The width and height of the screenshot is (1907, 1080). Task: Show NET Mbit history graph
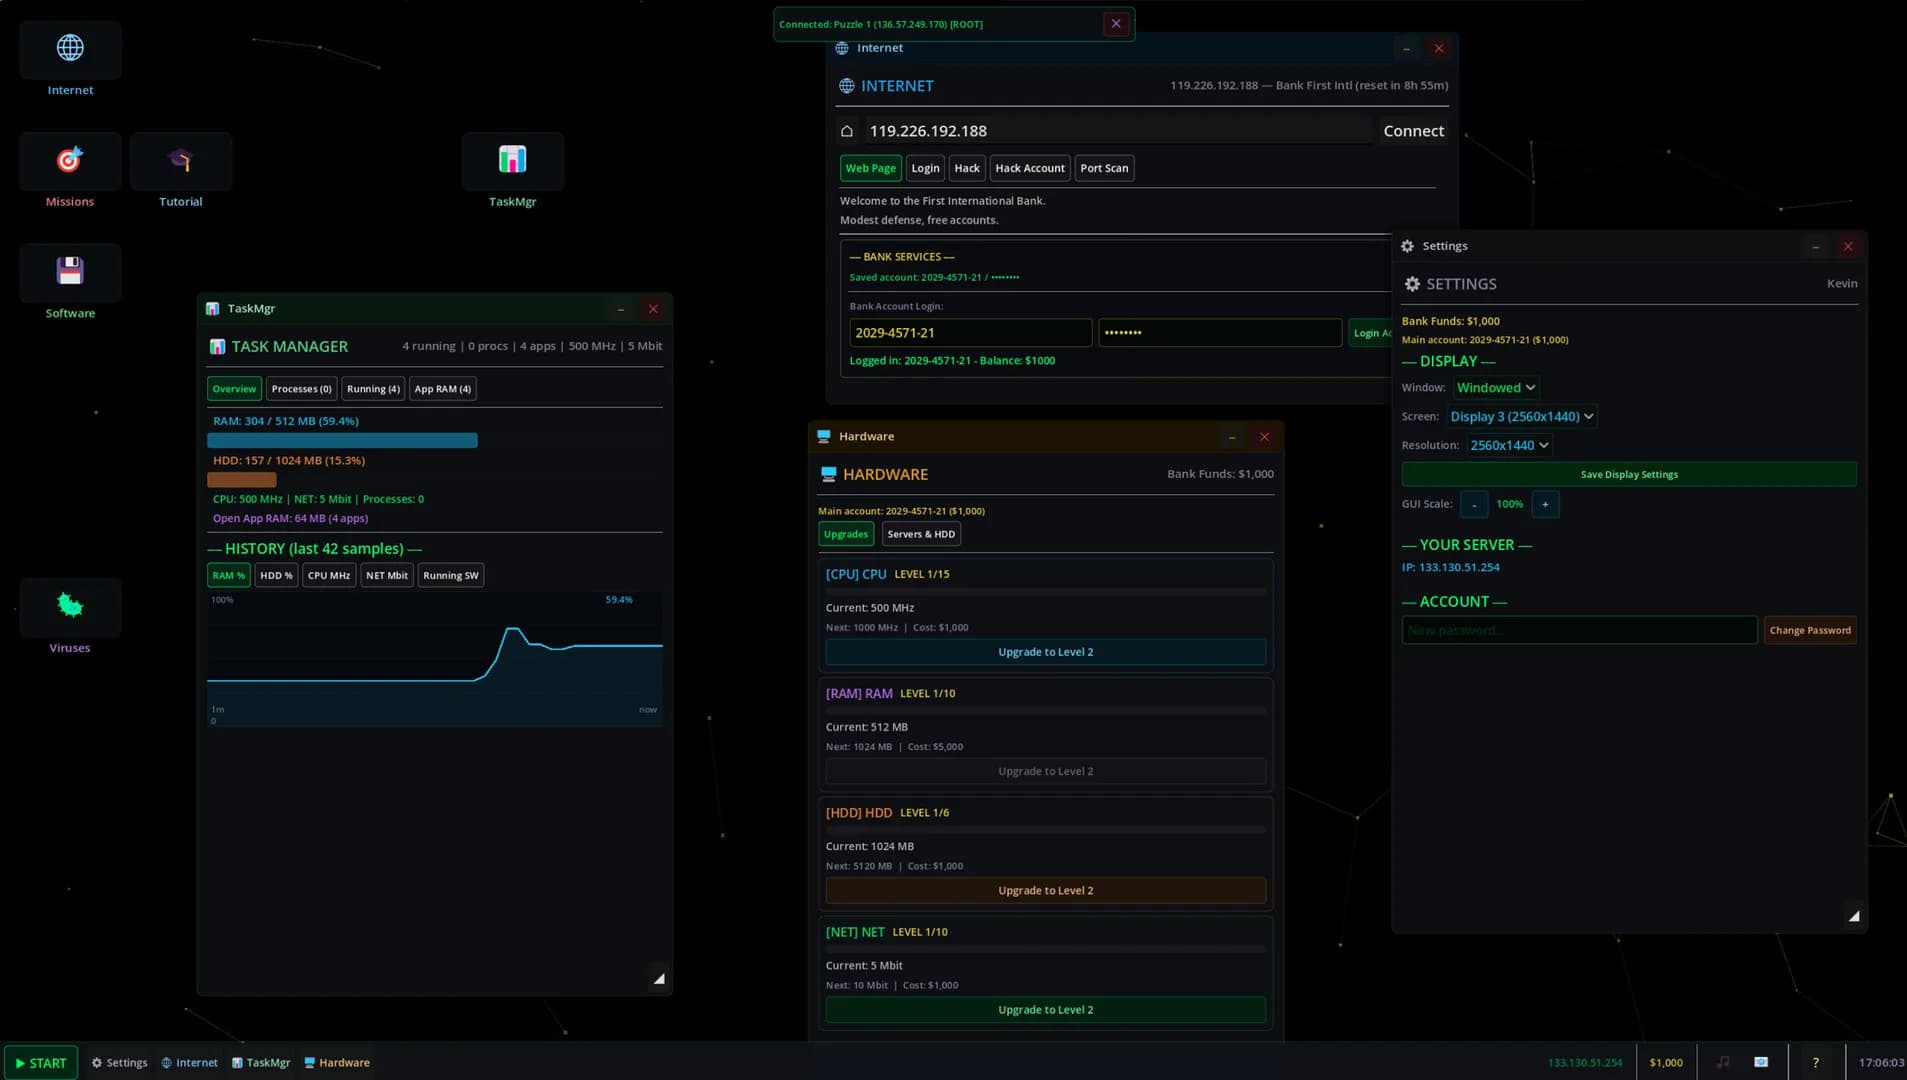[387, 575]
